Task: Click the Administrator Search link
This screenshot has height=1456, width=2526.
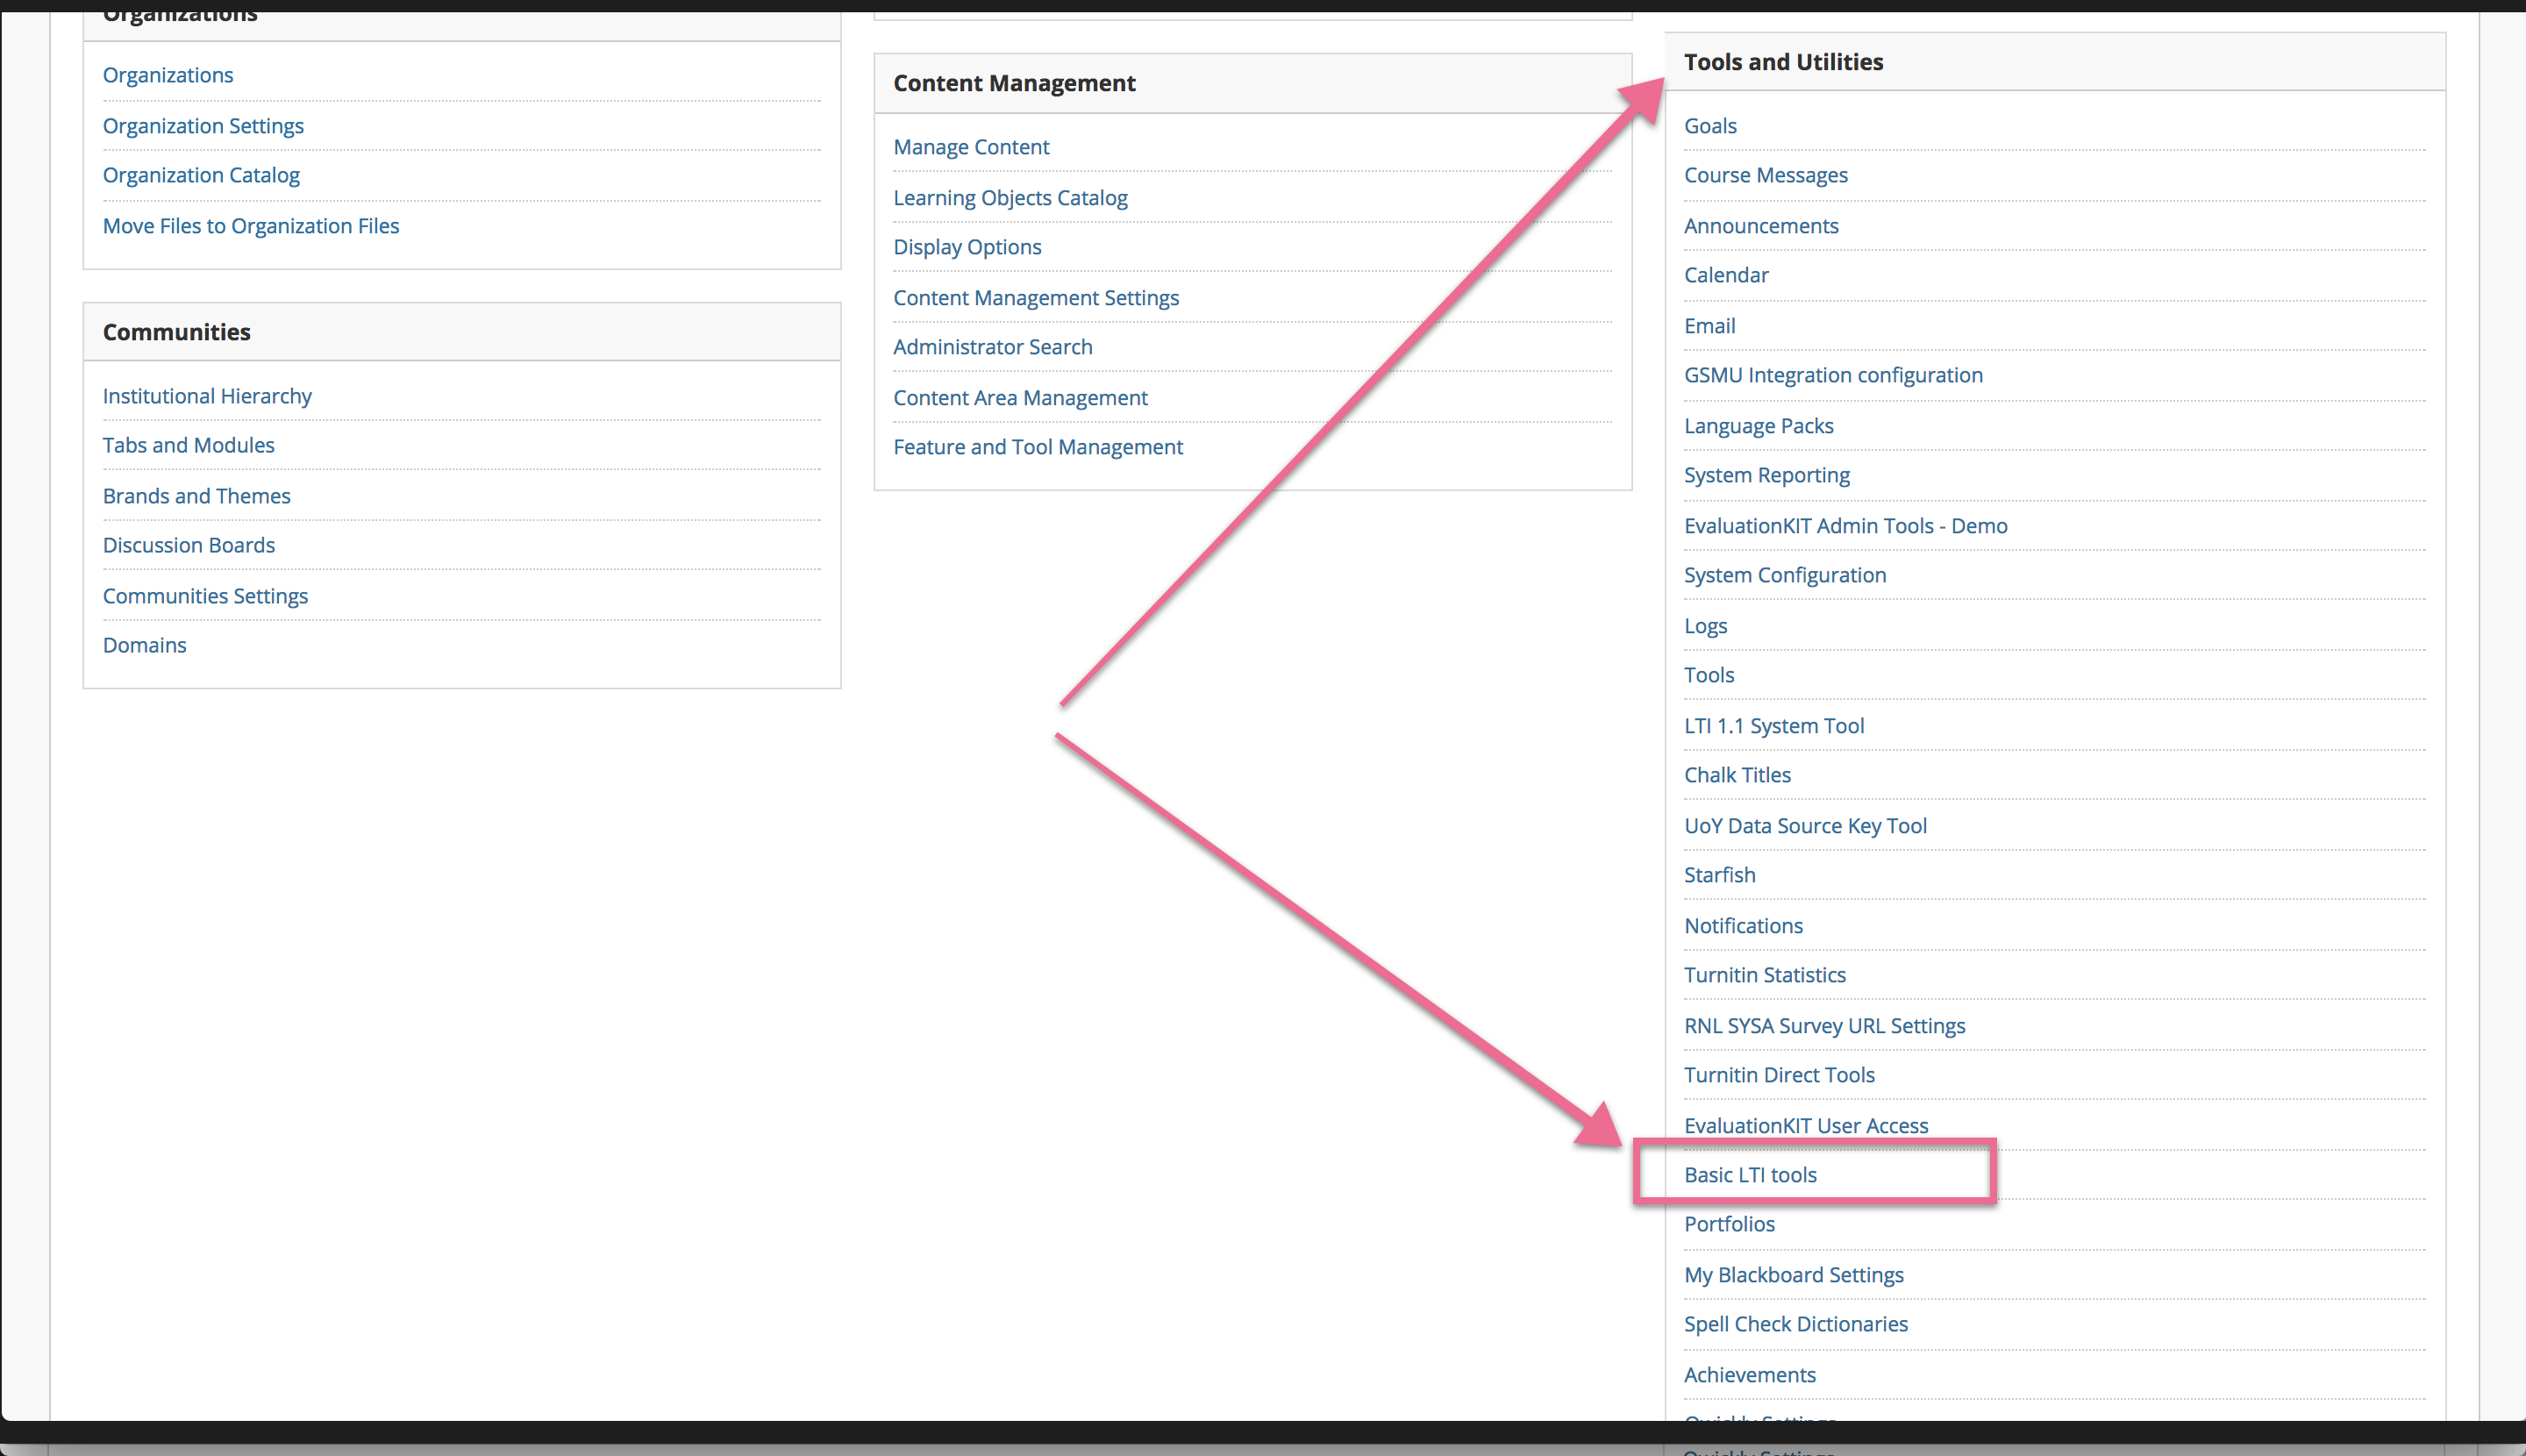Action: click(x=992, y=347)
